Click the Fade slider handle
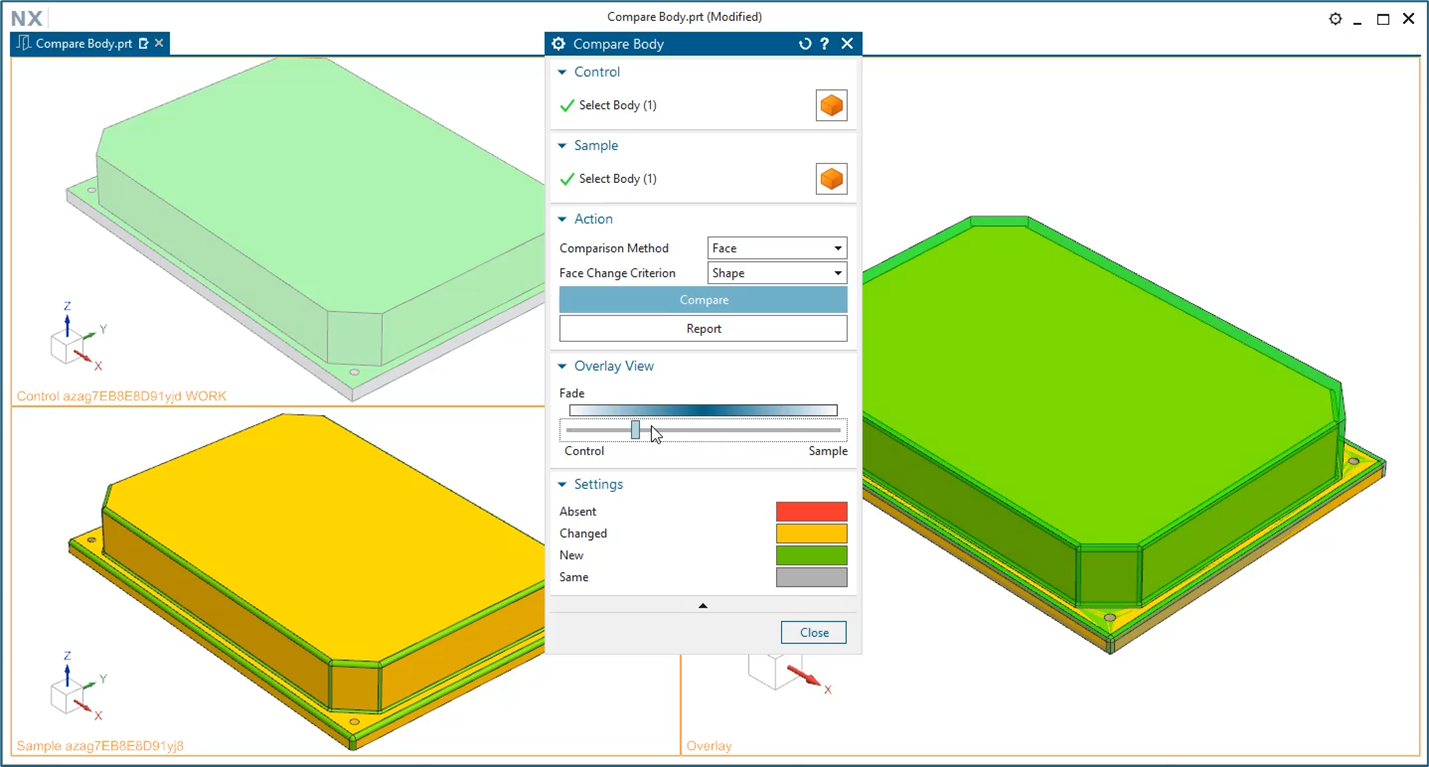Viewport: 1429px width, 767px height. [635, 430]
